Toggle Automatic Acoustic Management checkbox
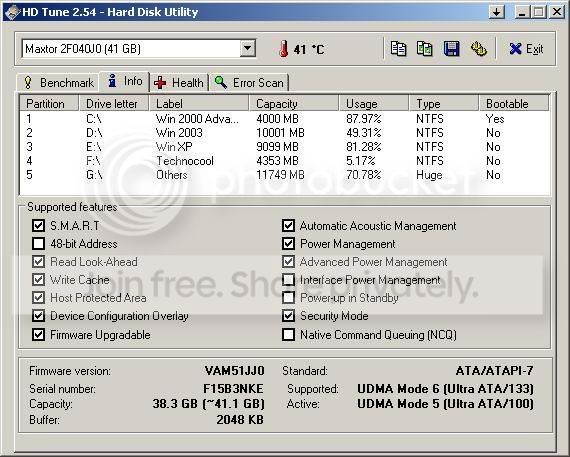The width and height of the screenshot is (570, 457). coord(288,225)
